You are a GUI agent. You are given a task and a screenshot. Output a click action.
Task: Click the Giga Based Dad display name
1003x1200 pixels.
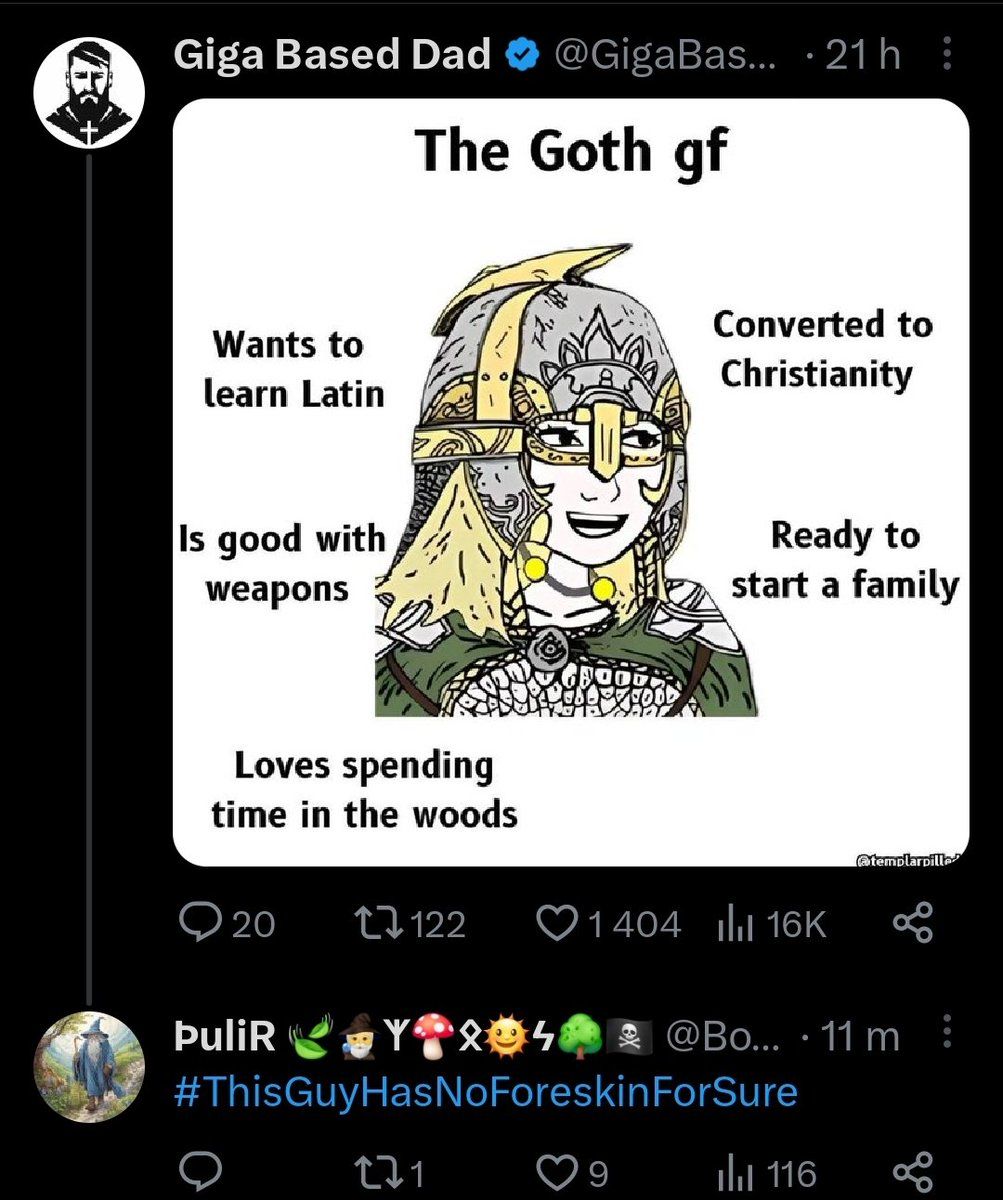click(x=331, y=55)
